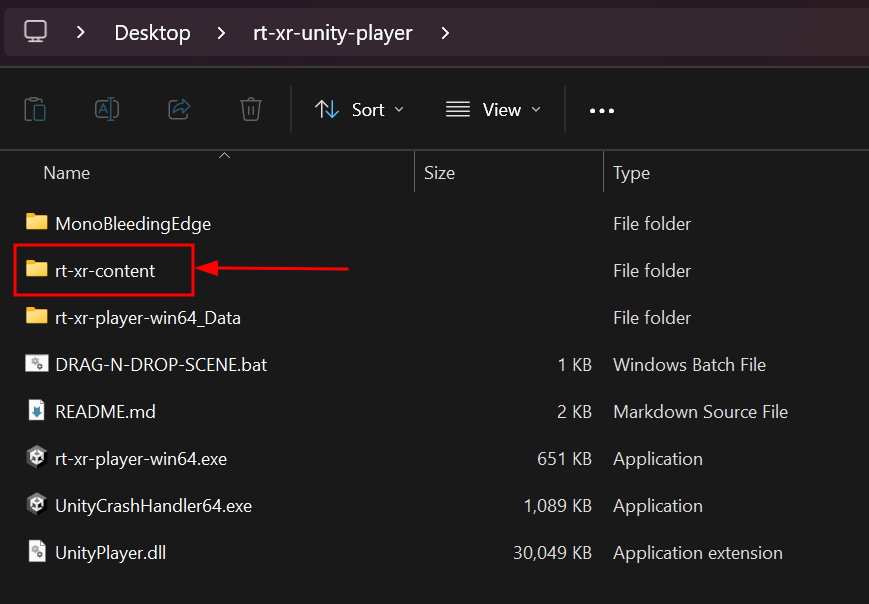
Task: Open the rt-xr-content folder
Action: point(103,270)
